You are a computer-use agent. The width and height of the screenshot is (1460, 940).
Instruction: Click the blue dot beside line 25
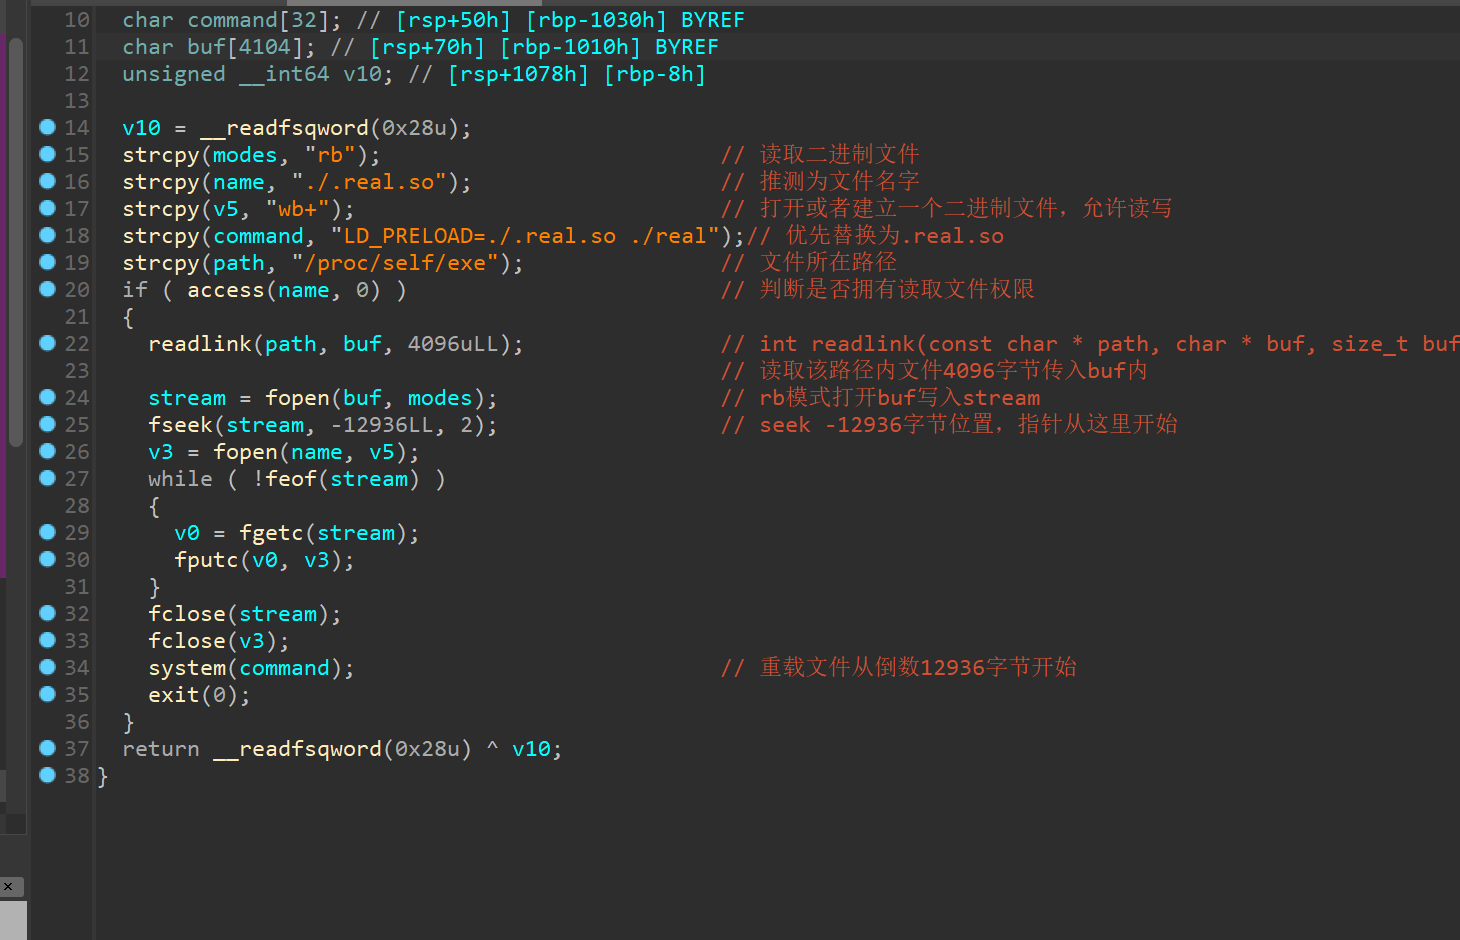click(47, 424)
